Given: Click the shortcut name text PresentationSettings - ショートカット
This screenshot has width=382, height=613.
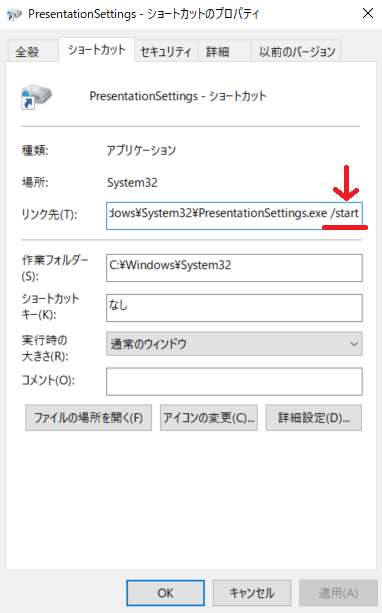Looking at the screenshot, I should click(x=178, y=96).
